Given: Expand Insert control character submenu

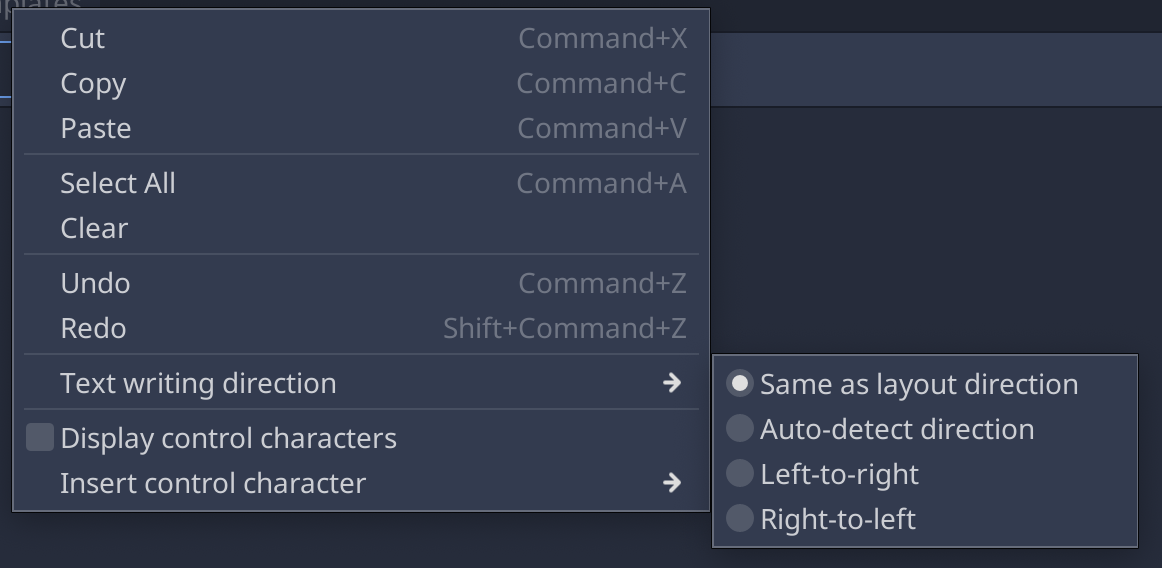Looking at the screenshot, I should click(362, 483).
